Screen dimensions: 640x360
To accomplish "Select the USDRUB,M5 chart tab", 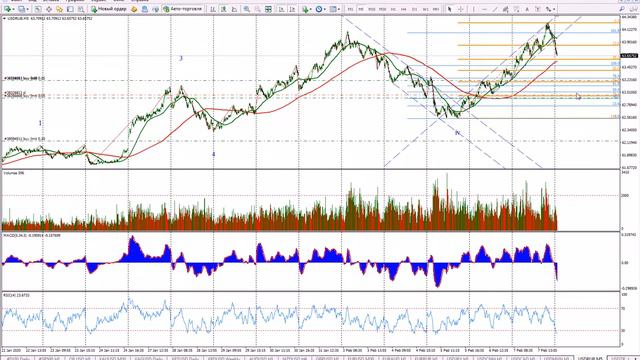I will [590, 358].
